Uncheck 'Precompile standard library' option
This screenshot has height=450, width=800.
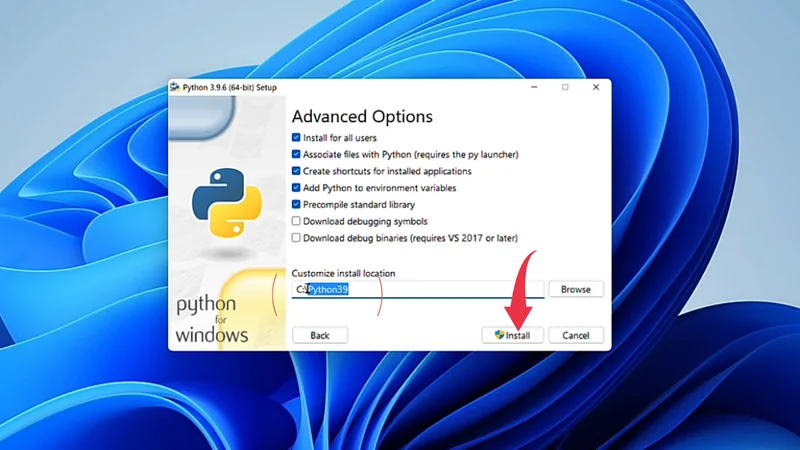point(296,204)
